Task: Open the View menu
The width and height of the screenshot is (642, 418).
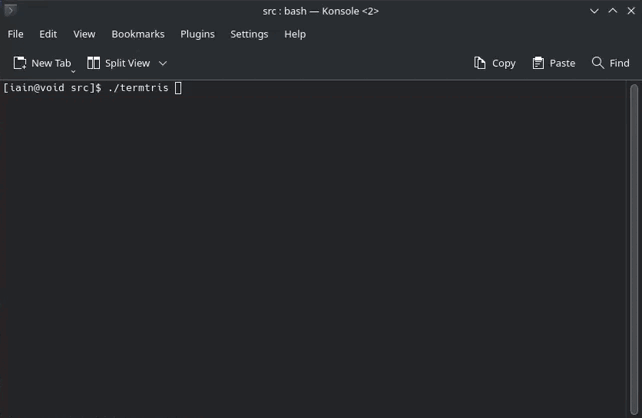Action: pyautogui.click(x=84, y=34)
